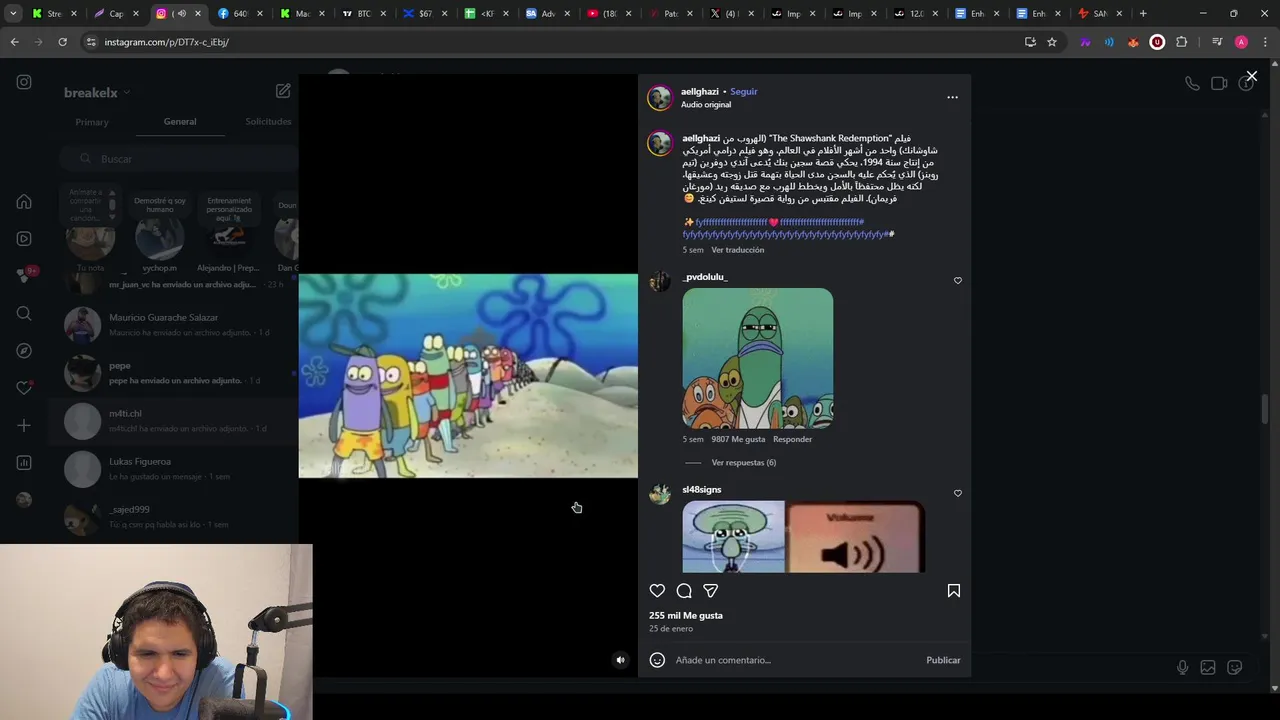Open Chrome profile avatar 'A'
The width and height of the screenshot is (1280, 720).
(x=1241, y=42)
